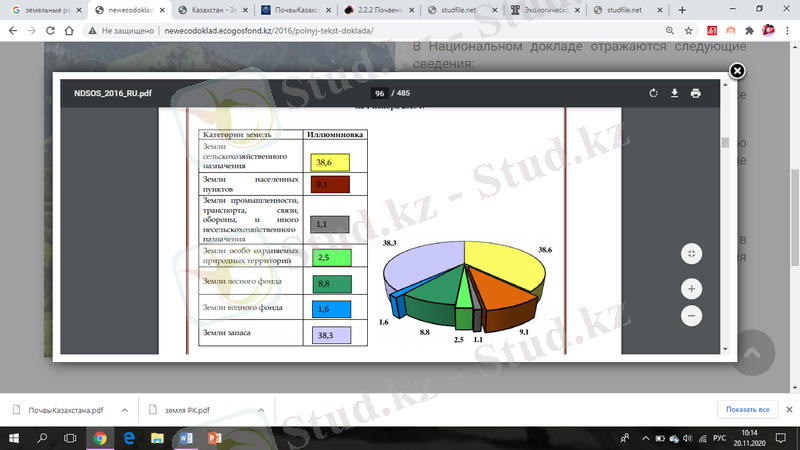
Task: Expand options for ПочвыКазахстана.pdf download
Action: tap(124, 410)
